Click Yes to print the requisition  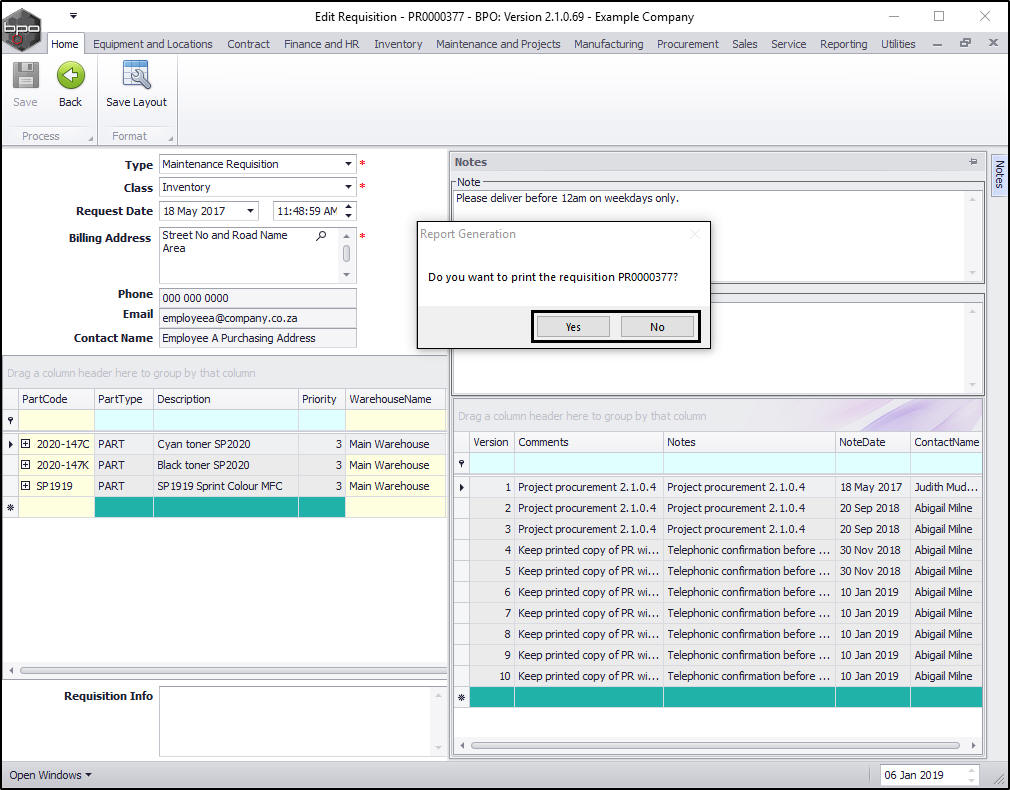click(x=573, y=327)
